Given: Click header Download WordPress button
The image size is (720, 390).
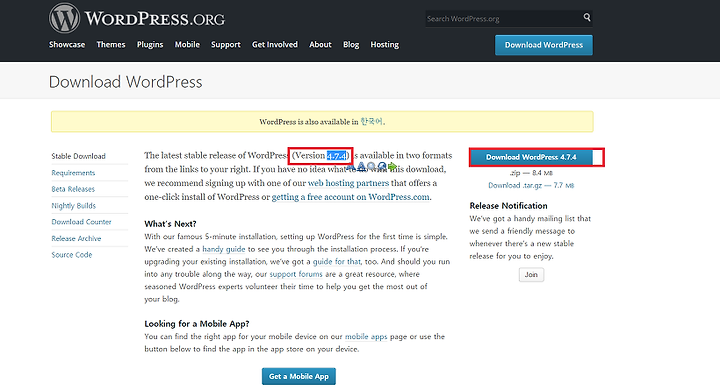Looking at the screenshot, I should coord(544,45).
